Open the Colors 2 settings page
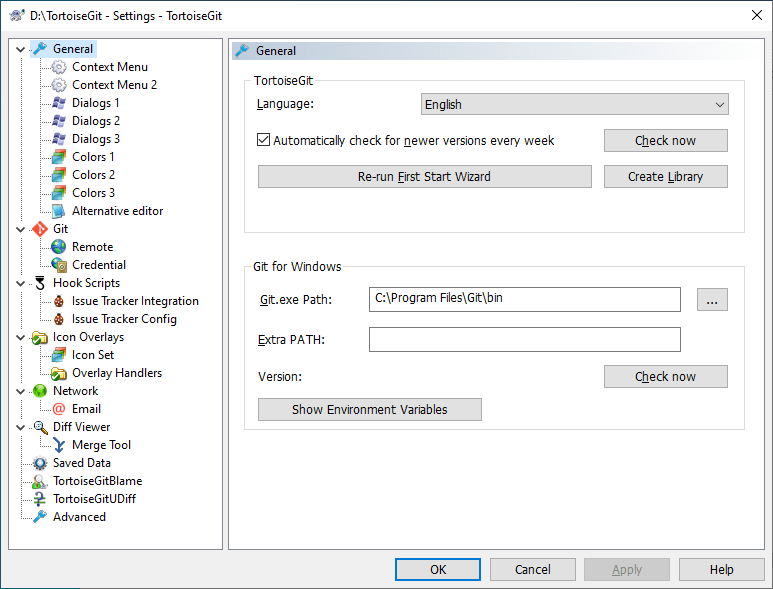The width and height of the screenshot is (773, 589). pos(93,175)
